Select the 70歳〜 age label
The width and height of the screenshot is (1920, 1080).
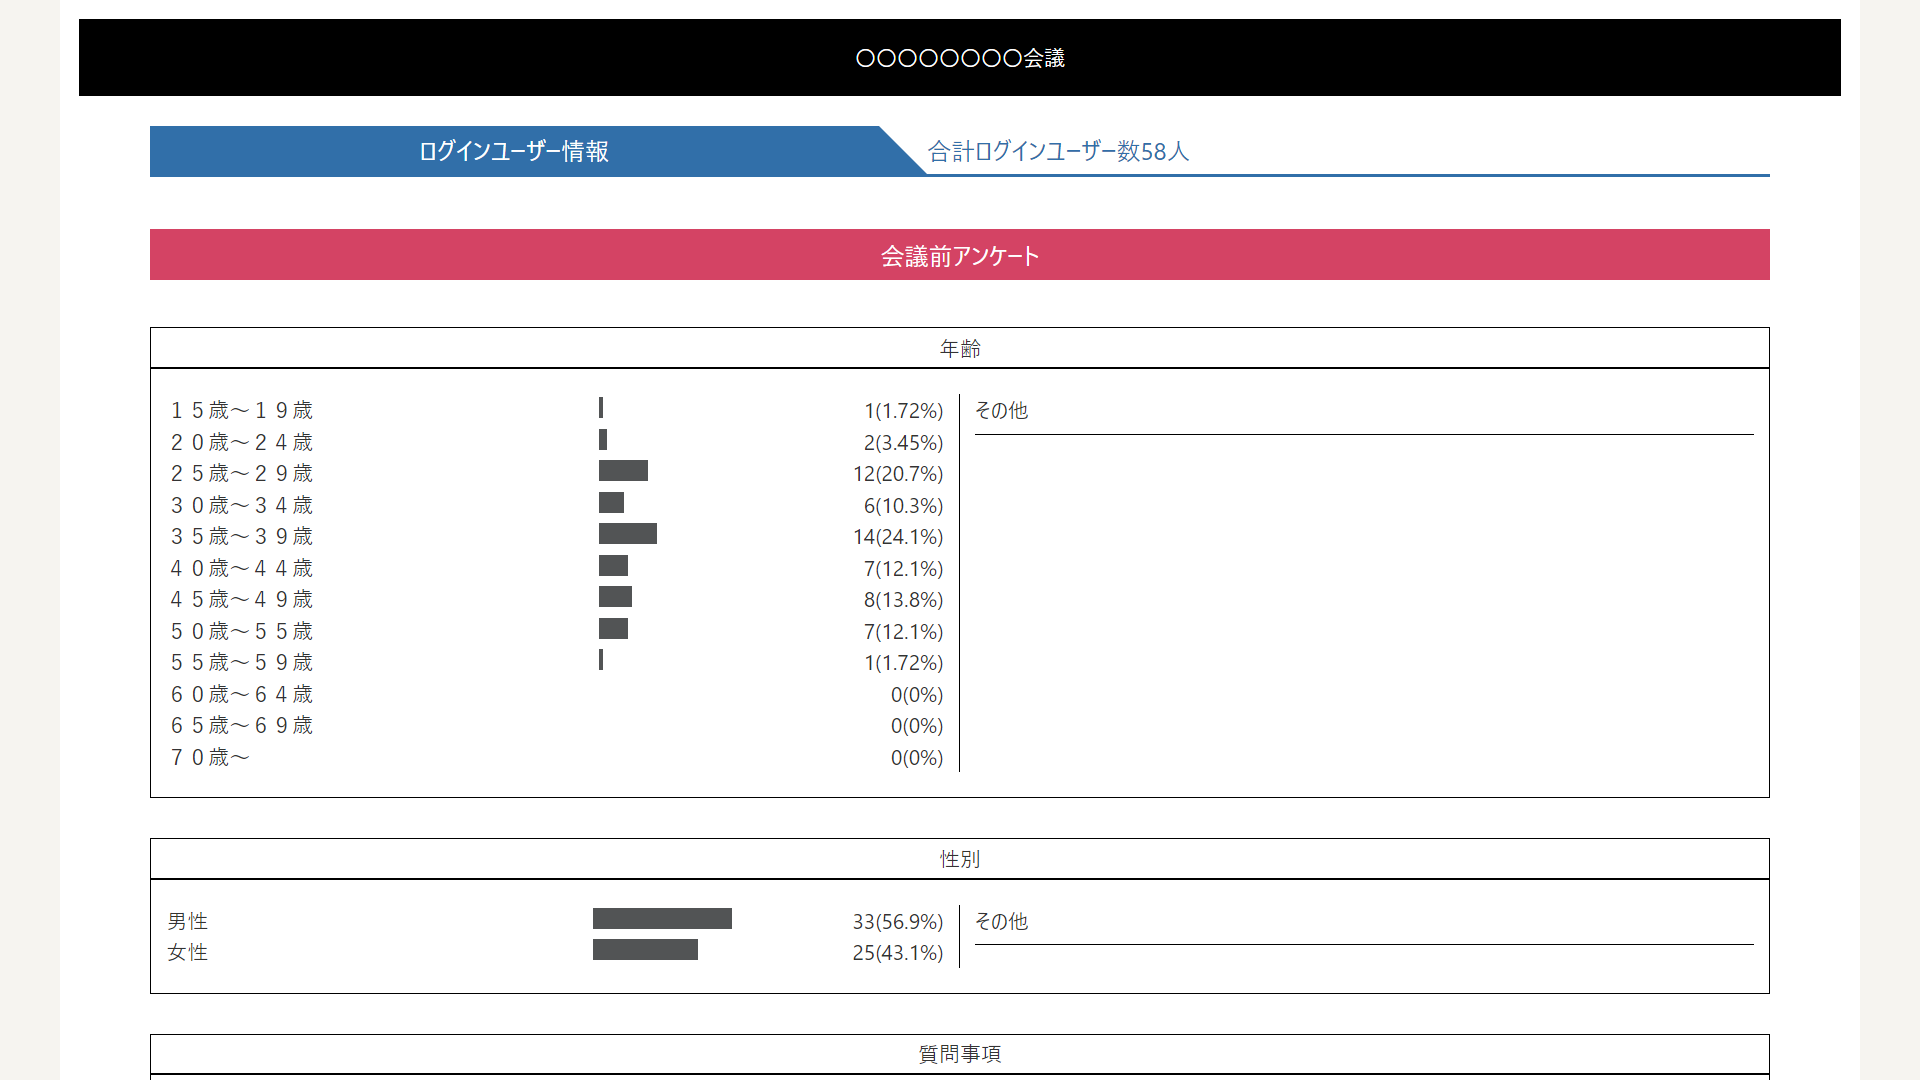point(210,758)
